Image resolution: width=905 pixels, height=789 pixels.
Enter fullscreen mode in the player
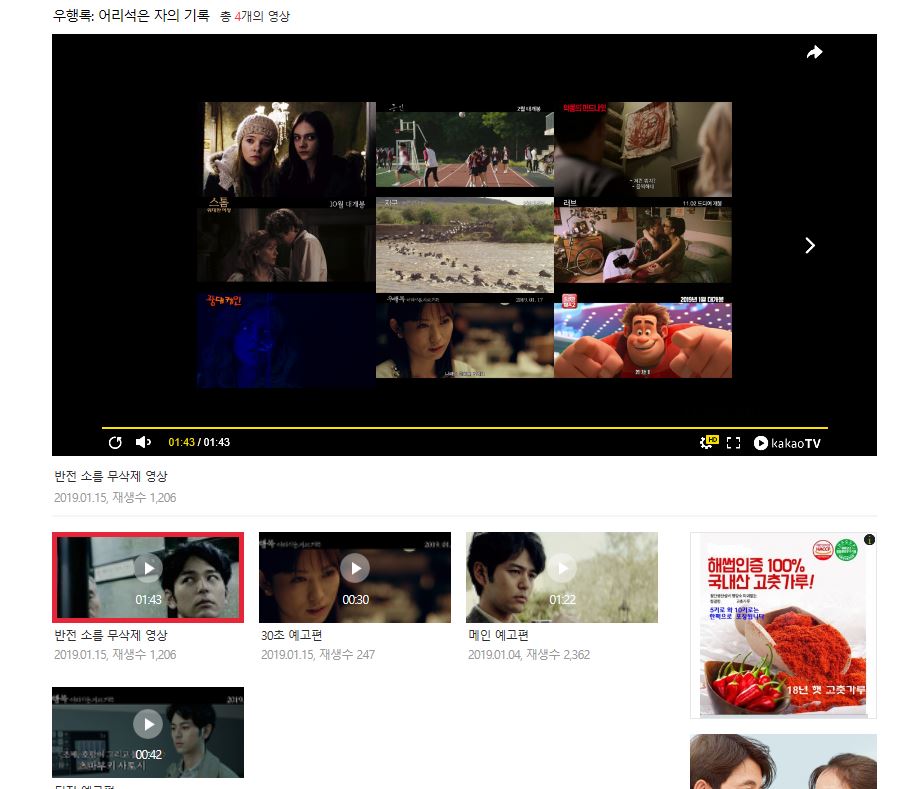(x=733, y=443)
